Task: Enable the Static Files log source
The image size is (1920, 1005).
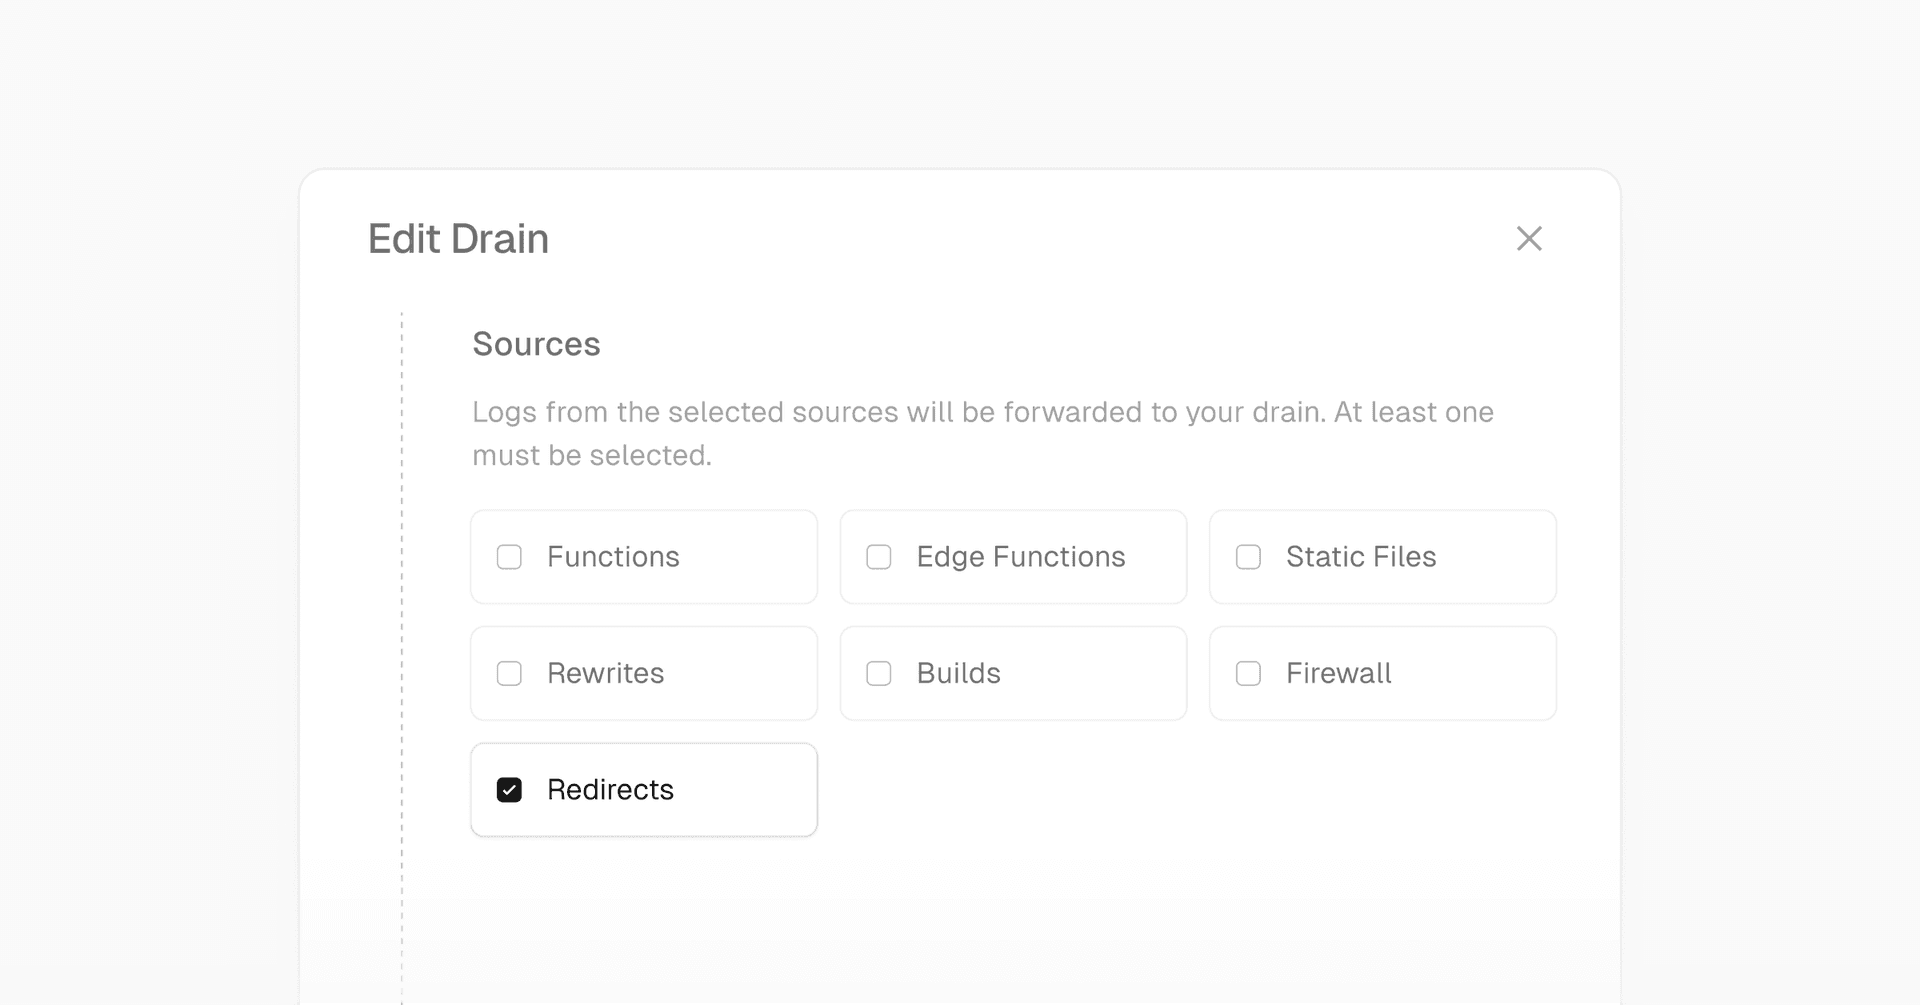Action: point(1248,557)
